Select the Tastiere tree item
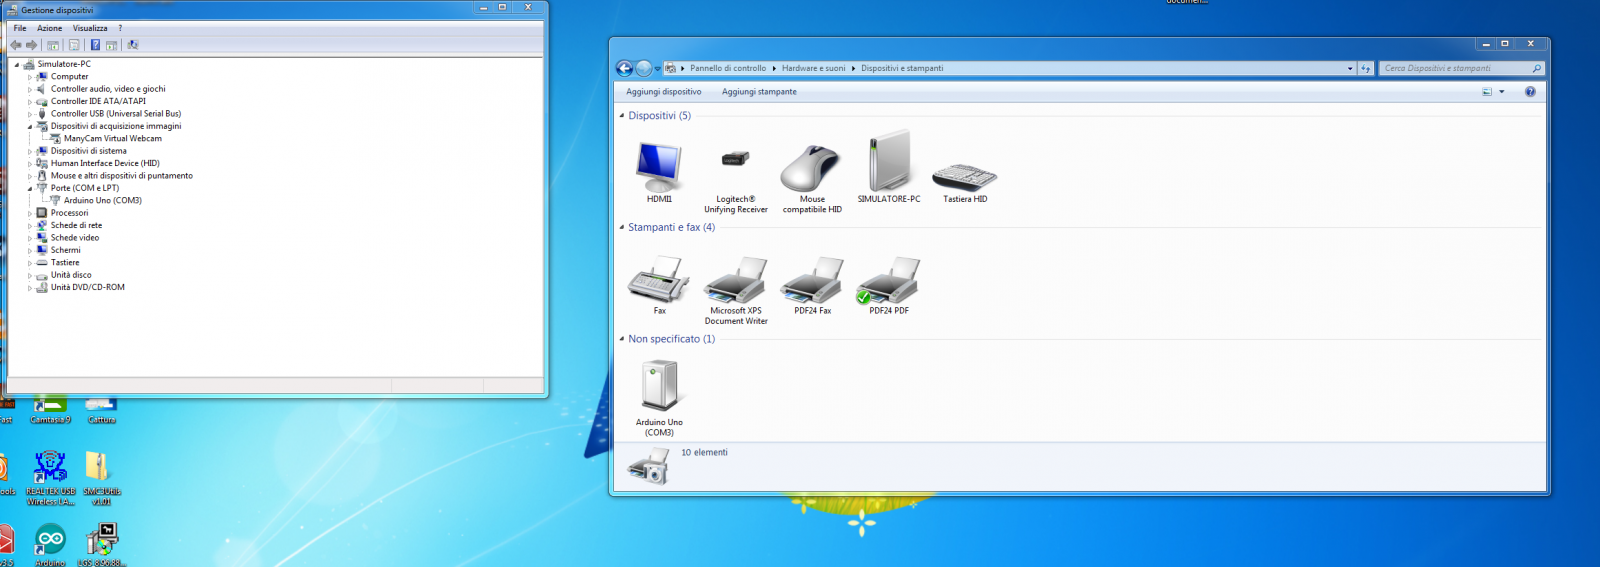 pos(65,263)
